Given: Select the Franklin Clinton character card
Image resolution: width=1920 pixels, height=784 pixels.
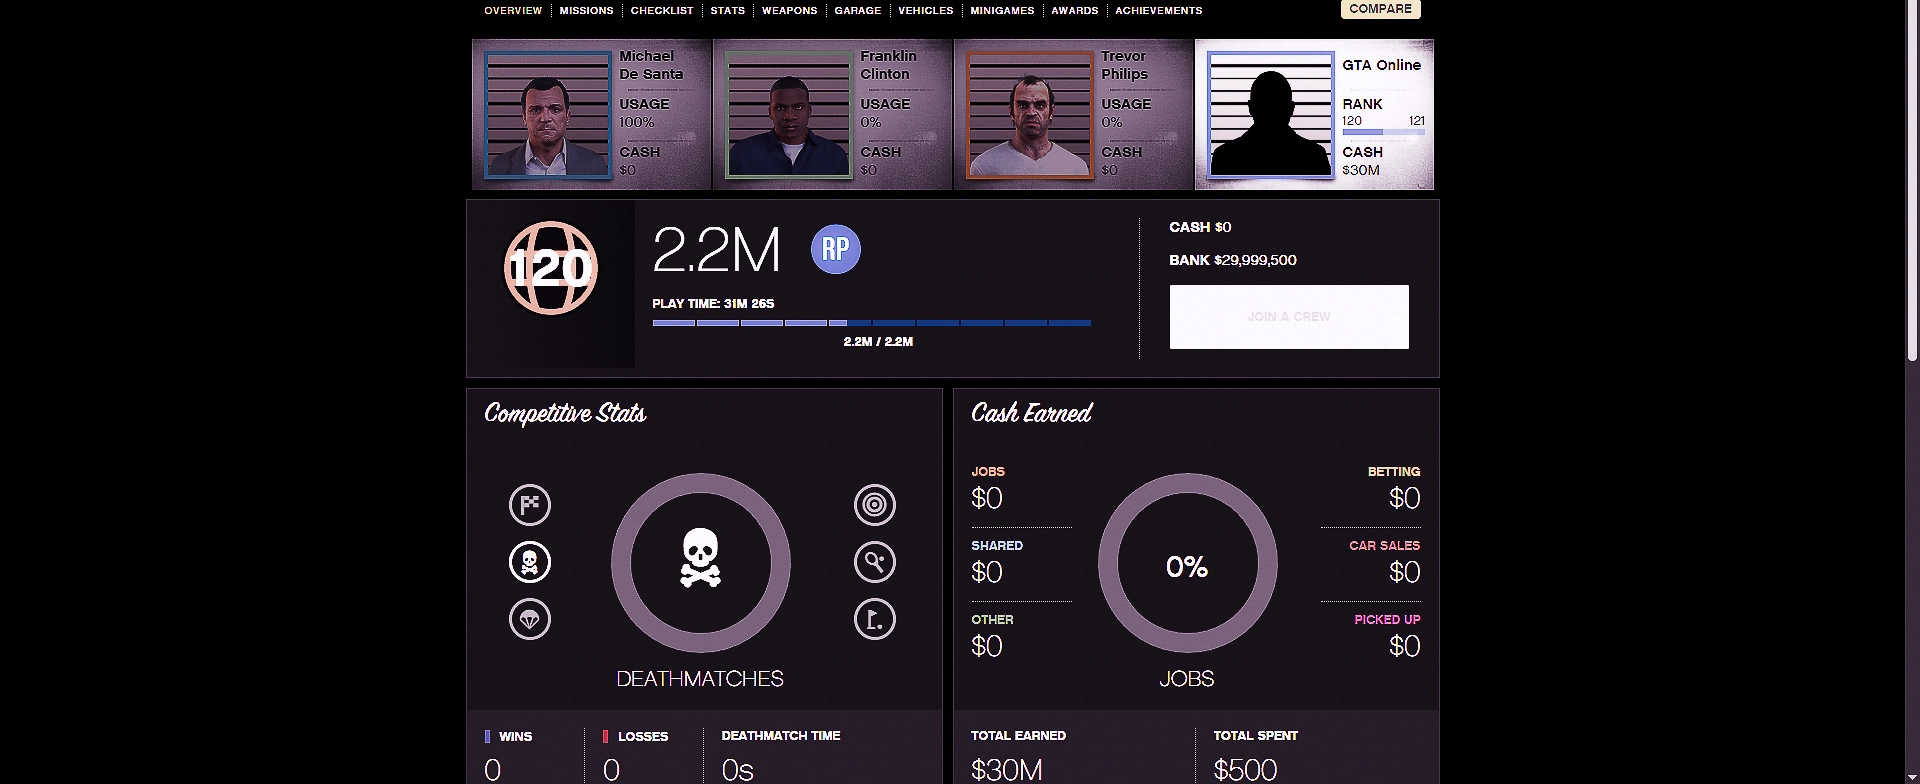Looking at the screenshot, I should tap(833, 114).
